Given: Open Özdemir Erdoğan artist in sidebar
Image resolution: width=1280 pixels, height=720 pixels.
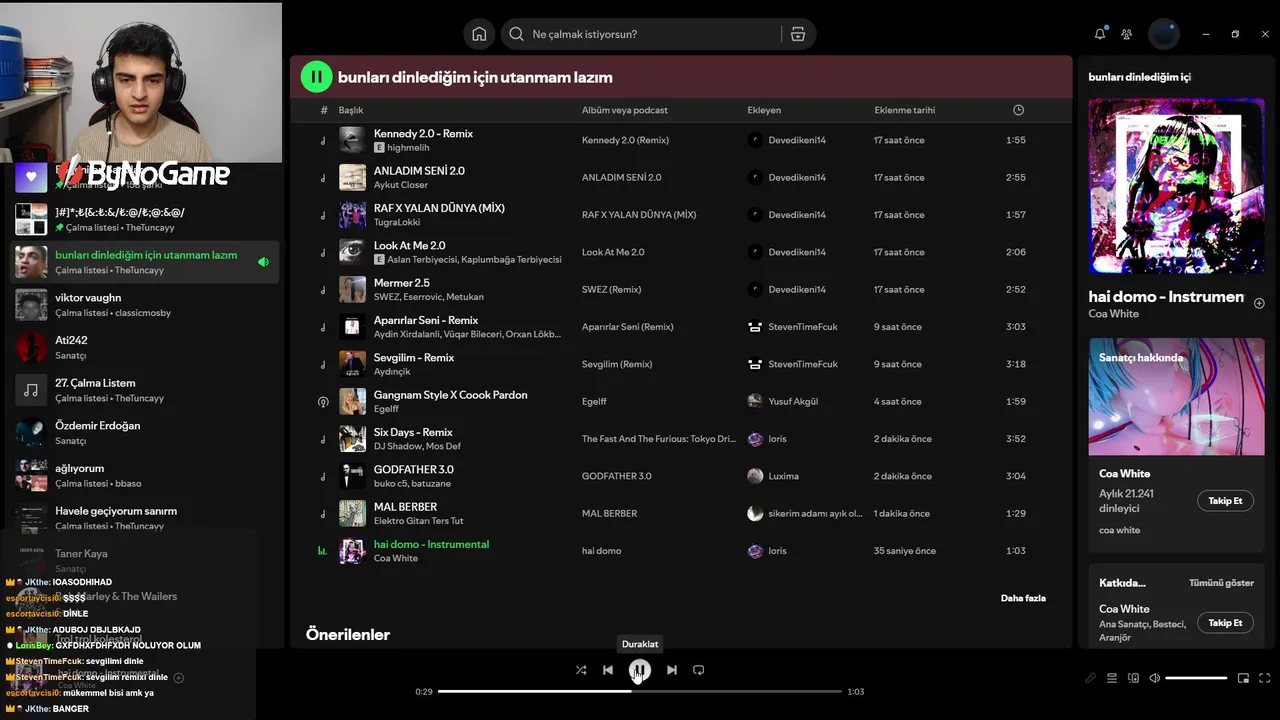Looking at the screenshot, I should 145,433.
